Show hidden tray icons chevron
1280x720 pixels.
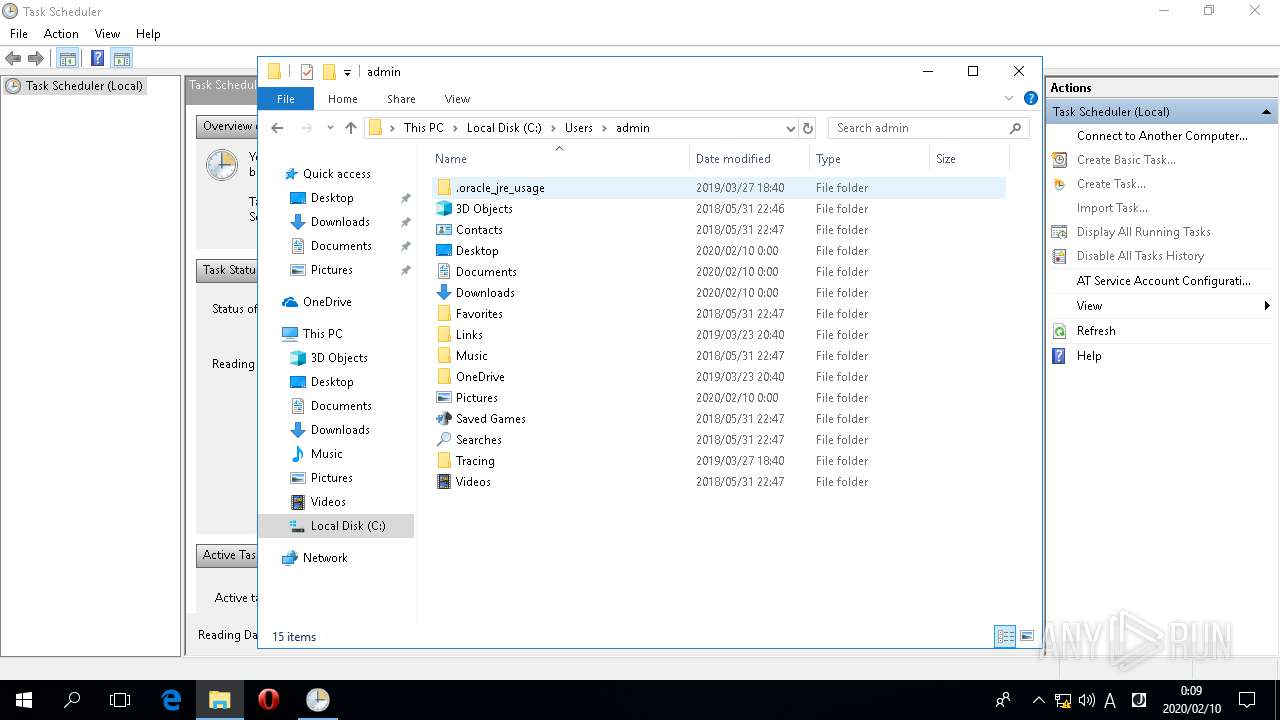pos(1038,700)
